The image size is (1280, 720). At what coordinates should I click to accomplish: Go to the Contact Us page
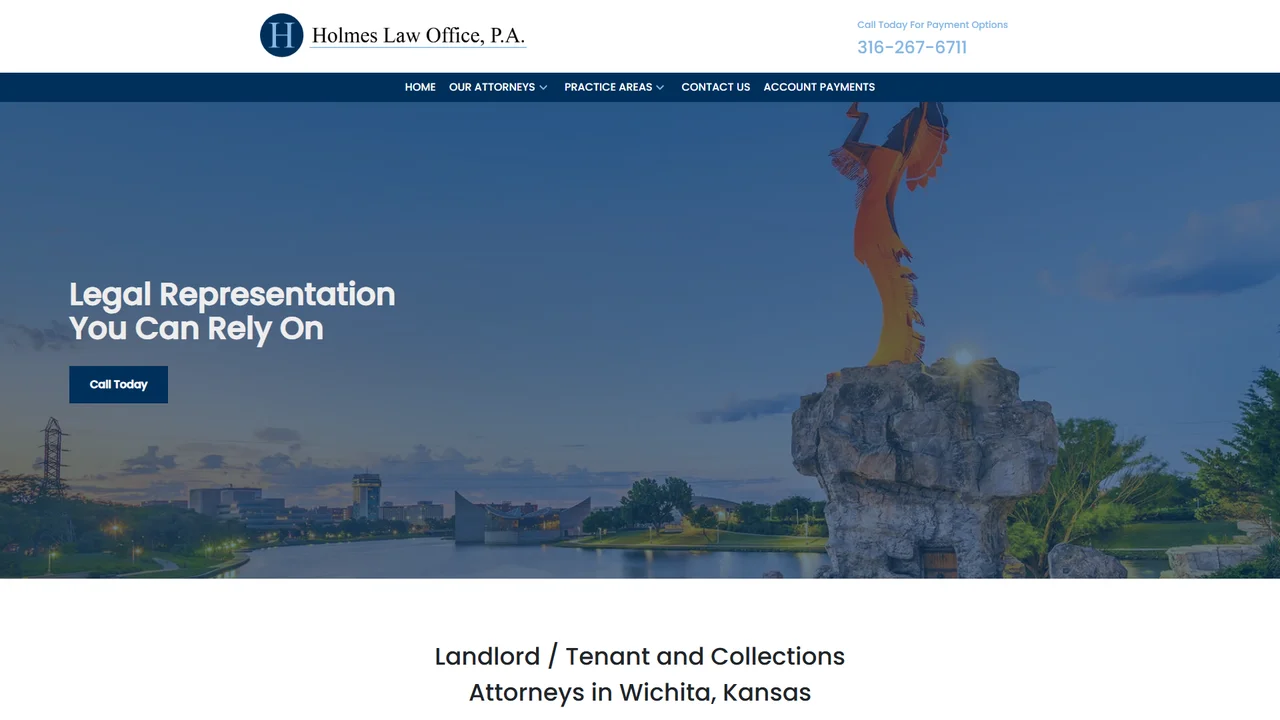716,87
